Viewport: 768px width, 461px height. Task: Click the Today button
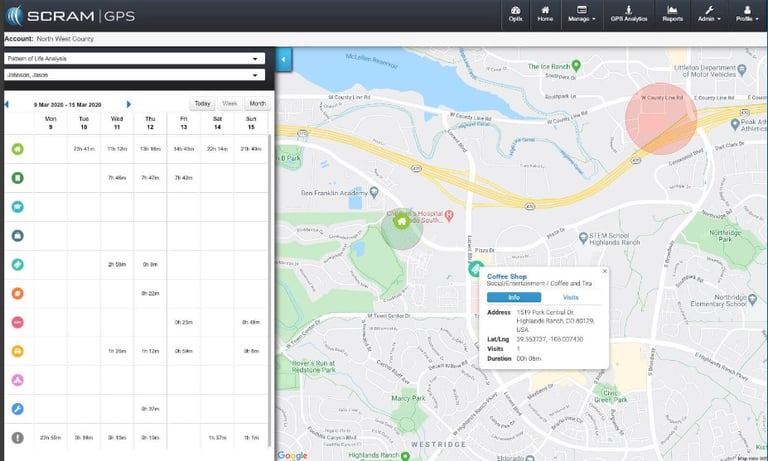202,104
